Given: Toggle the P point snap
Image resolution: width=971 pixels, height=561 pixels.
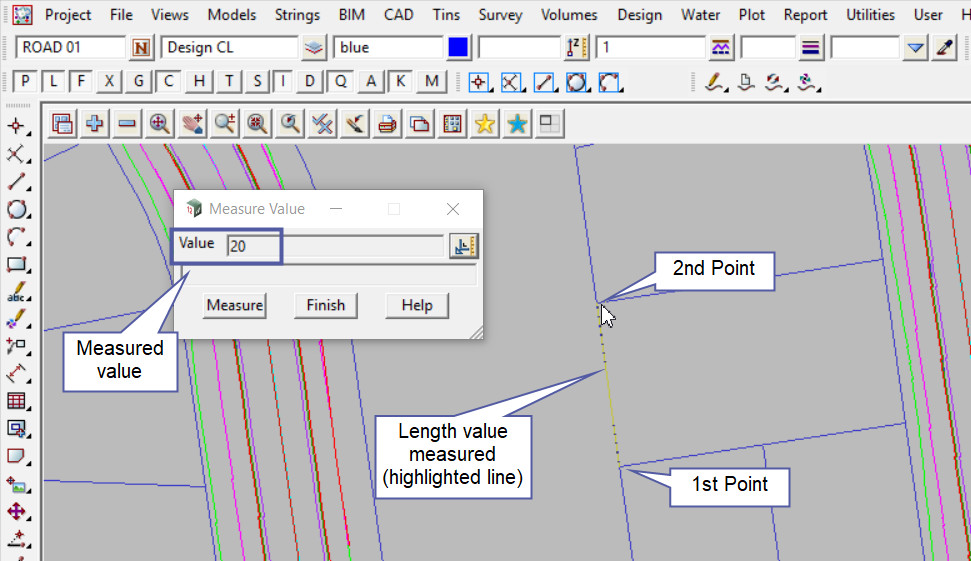Looking at the screenshot, I should pos(25,81).
